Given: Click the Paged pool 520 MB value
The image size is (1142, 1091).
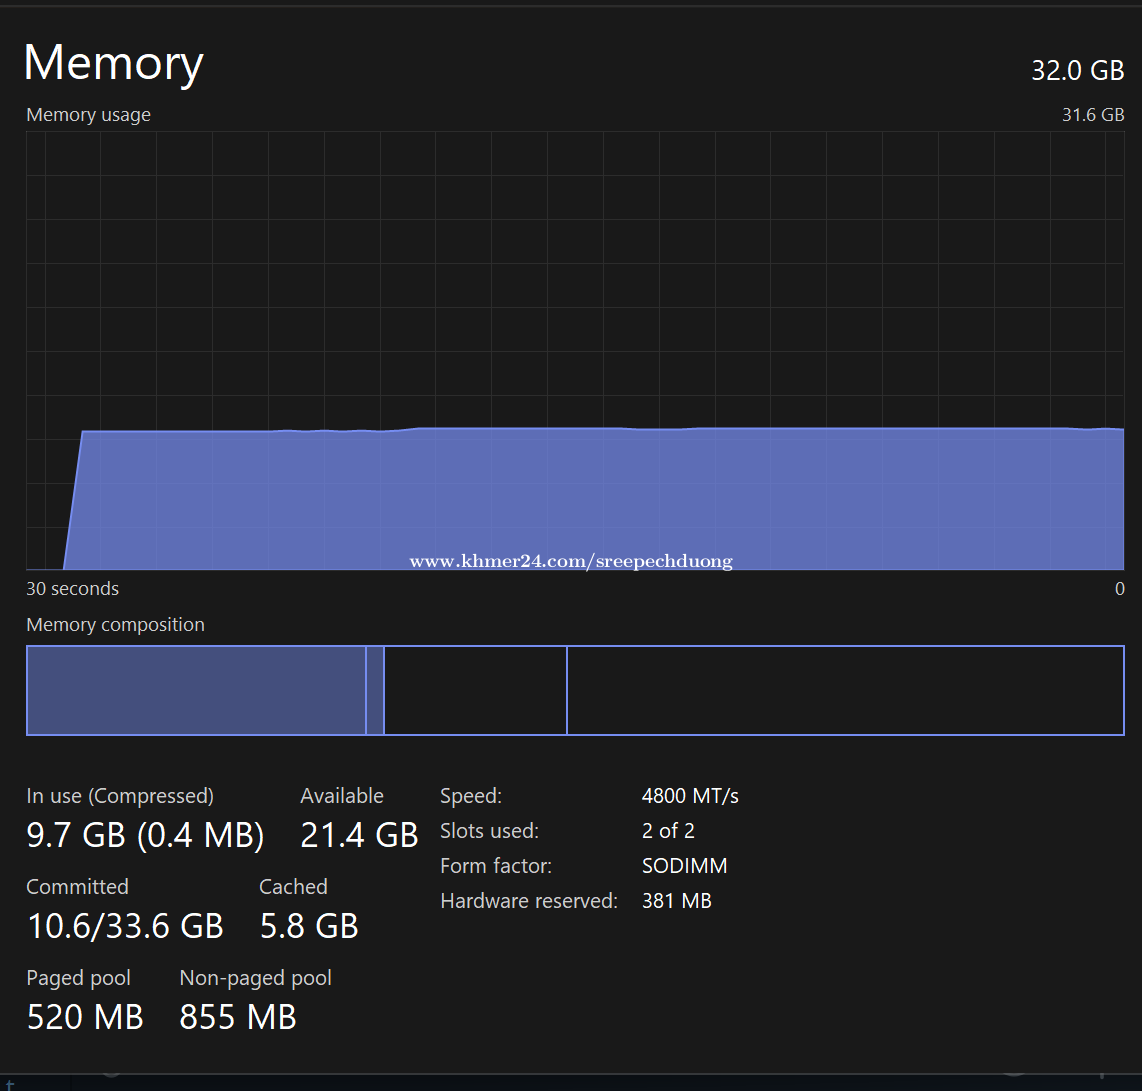Looking at the screenshot, I should (x=85, y=1017).
